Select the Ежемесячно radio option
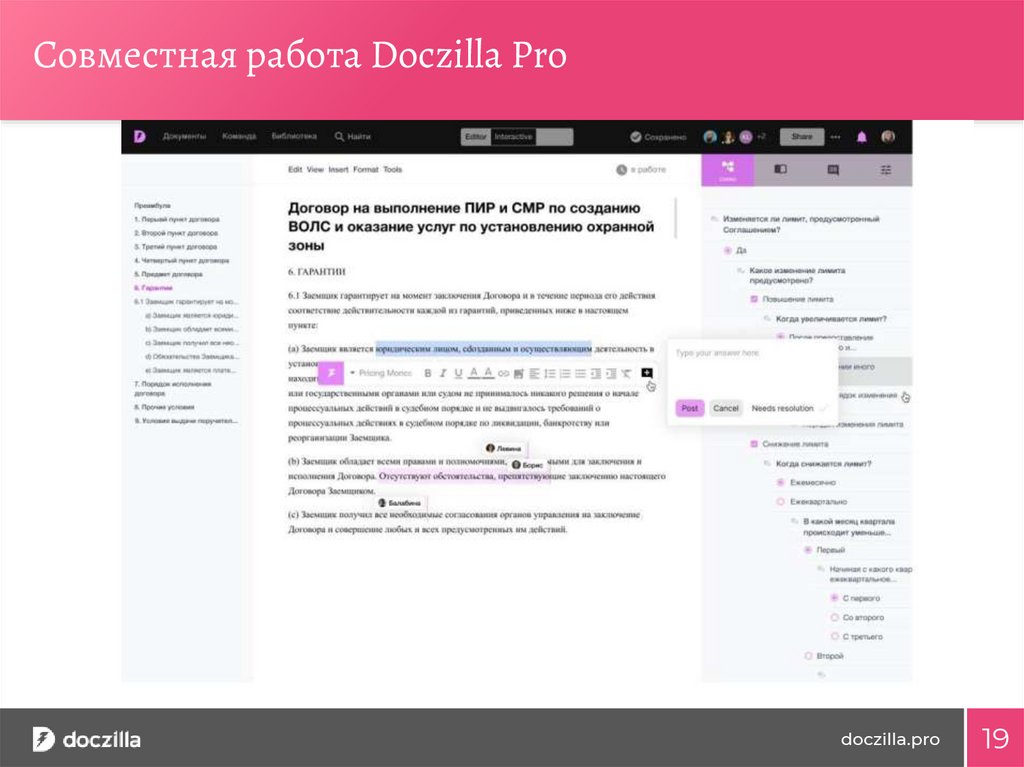This screenshot has height=767, width=1024. pyautogui.click(x=780, y=482)
